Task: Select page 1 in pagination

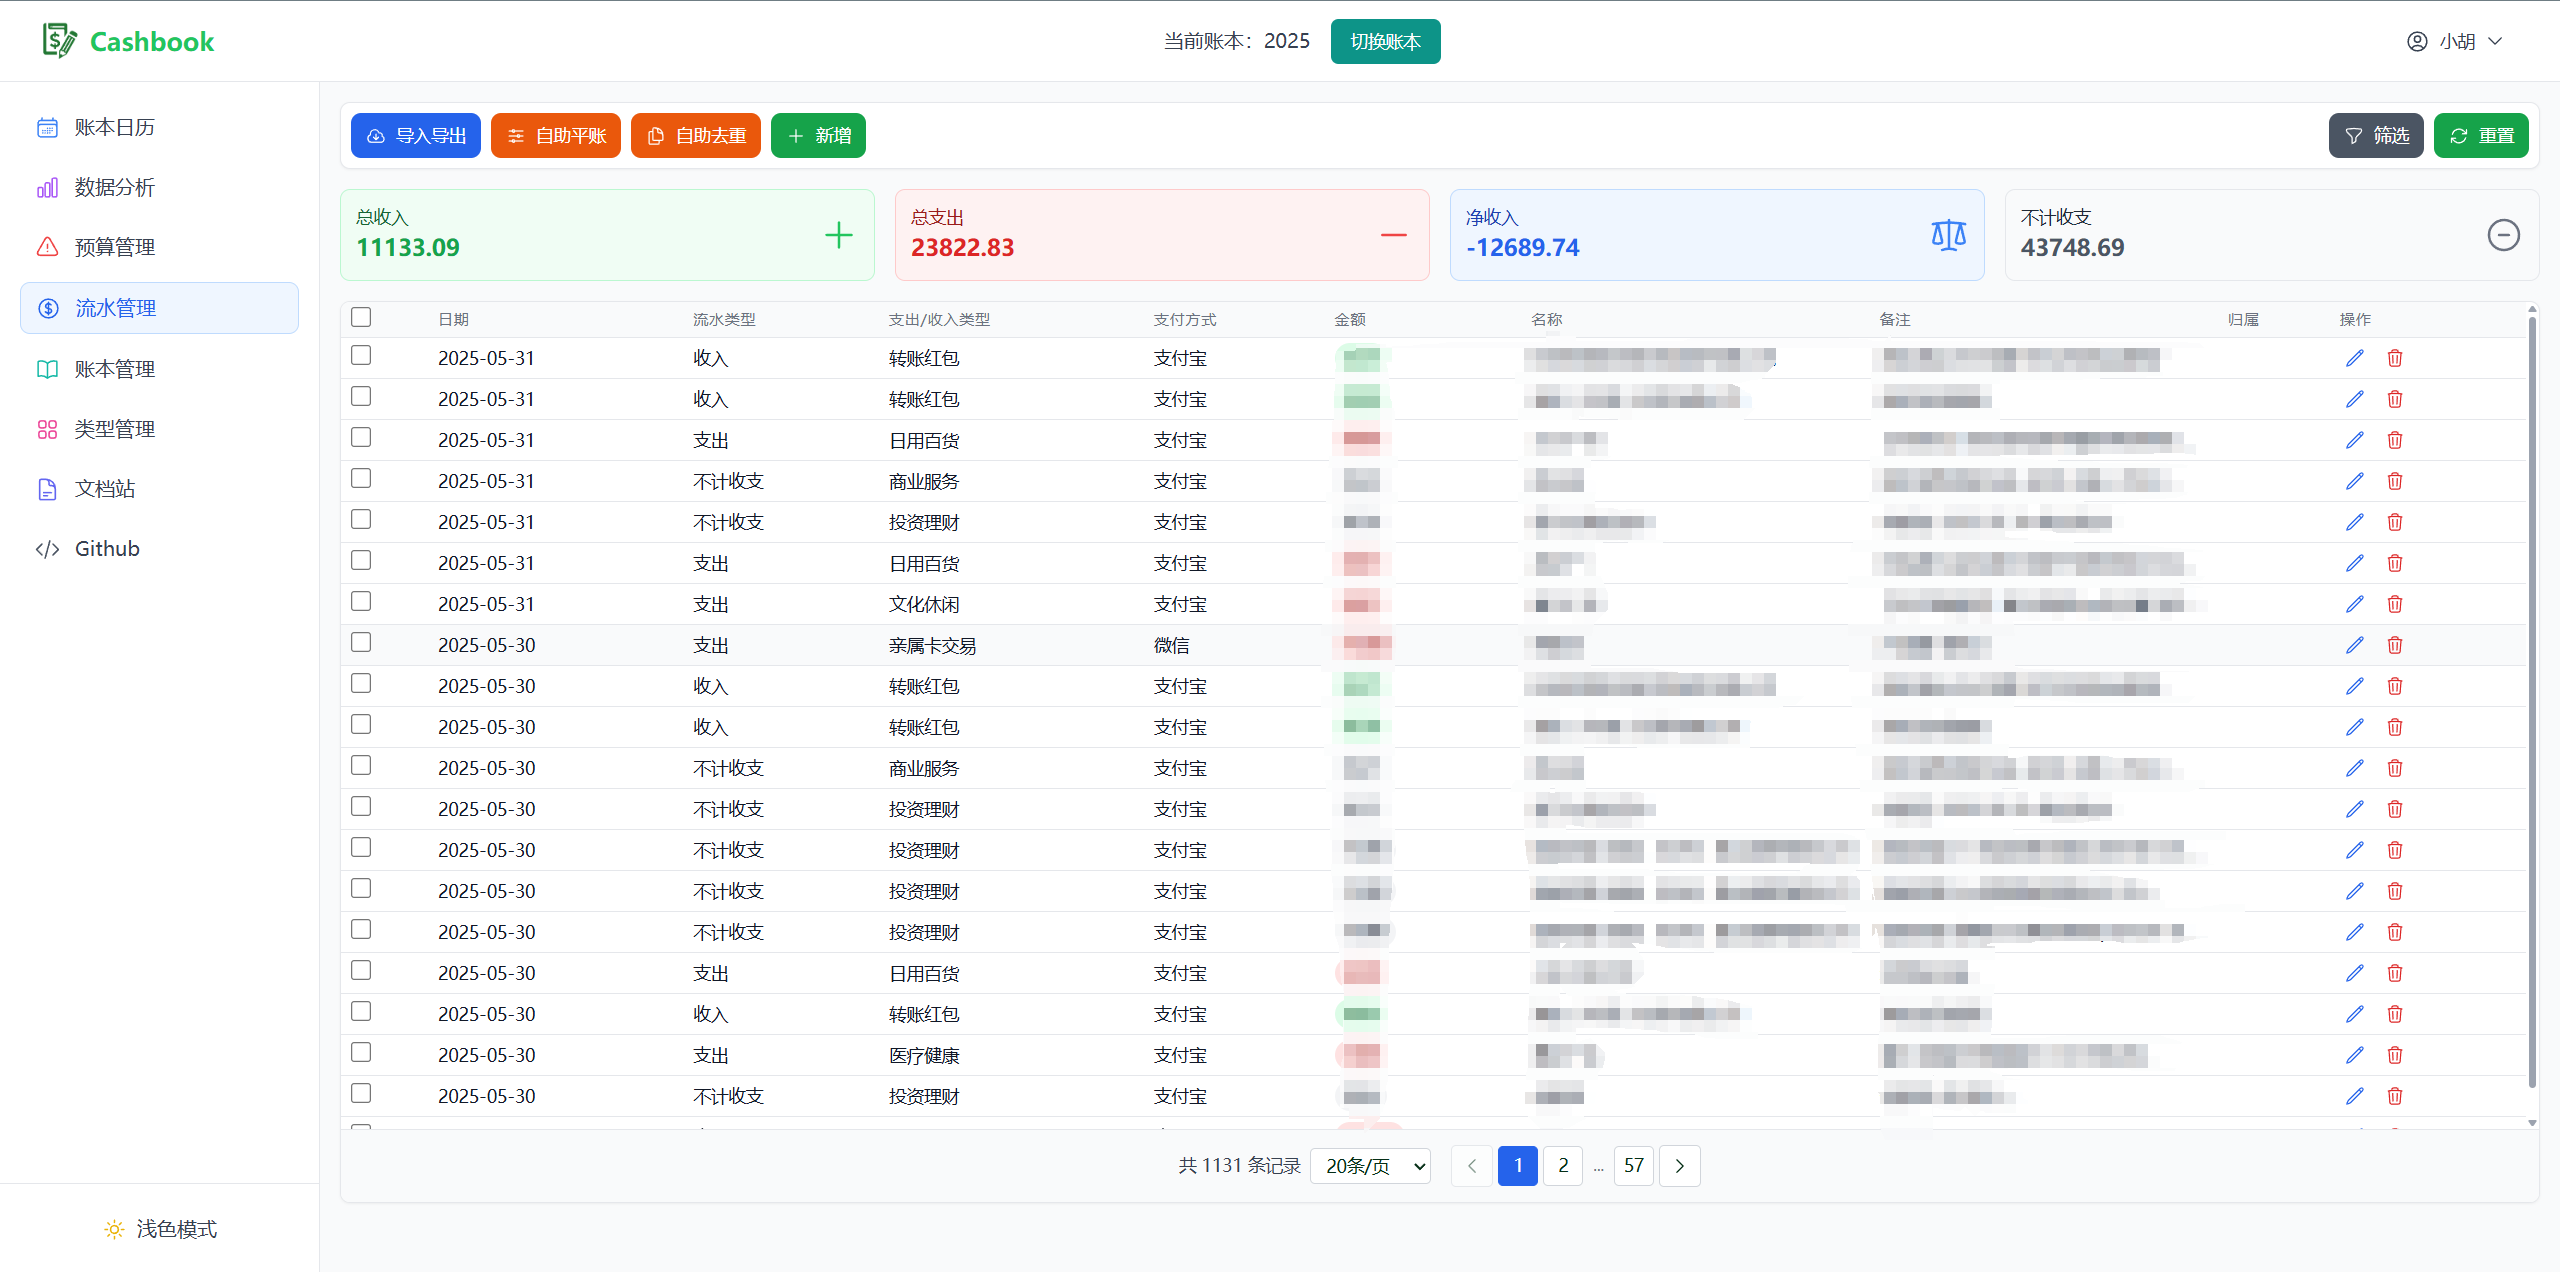Action: tap(1518, 1166)
